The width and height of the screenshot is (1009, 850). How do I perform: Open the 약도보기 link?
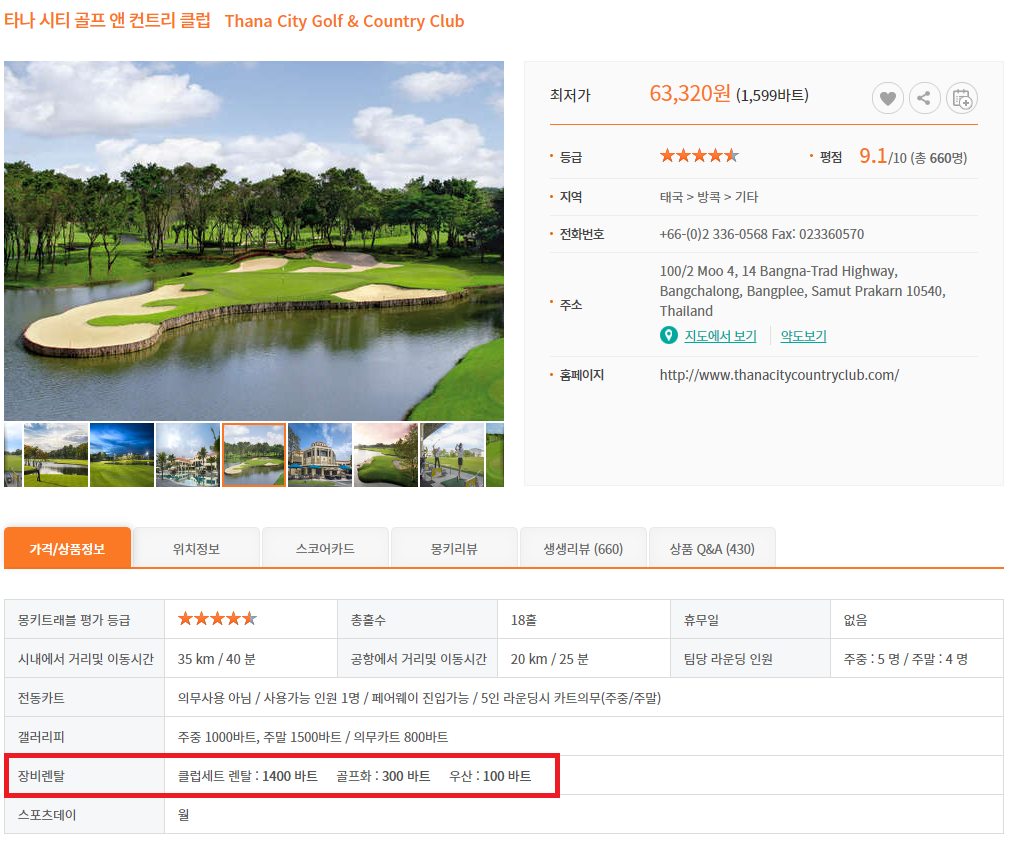tap(803, 336)
